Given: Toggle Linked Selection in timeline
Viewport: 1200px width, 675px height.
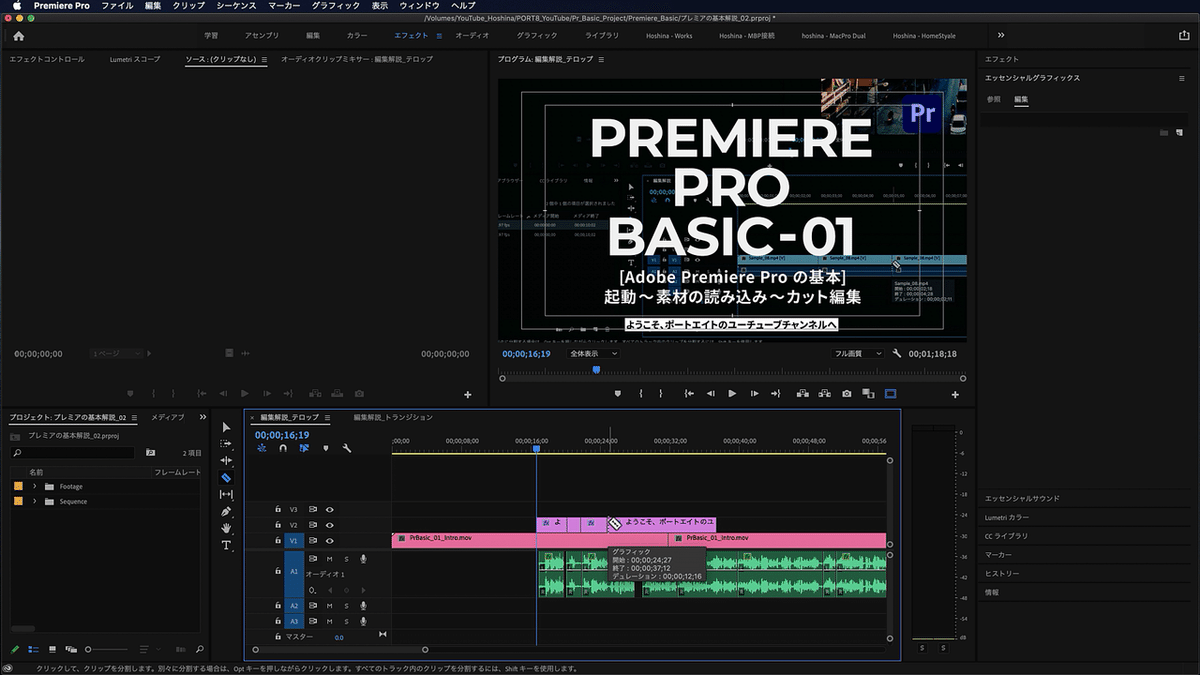Looking at the screenshot, I should pos(304,448).
